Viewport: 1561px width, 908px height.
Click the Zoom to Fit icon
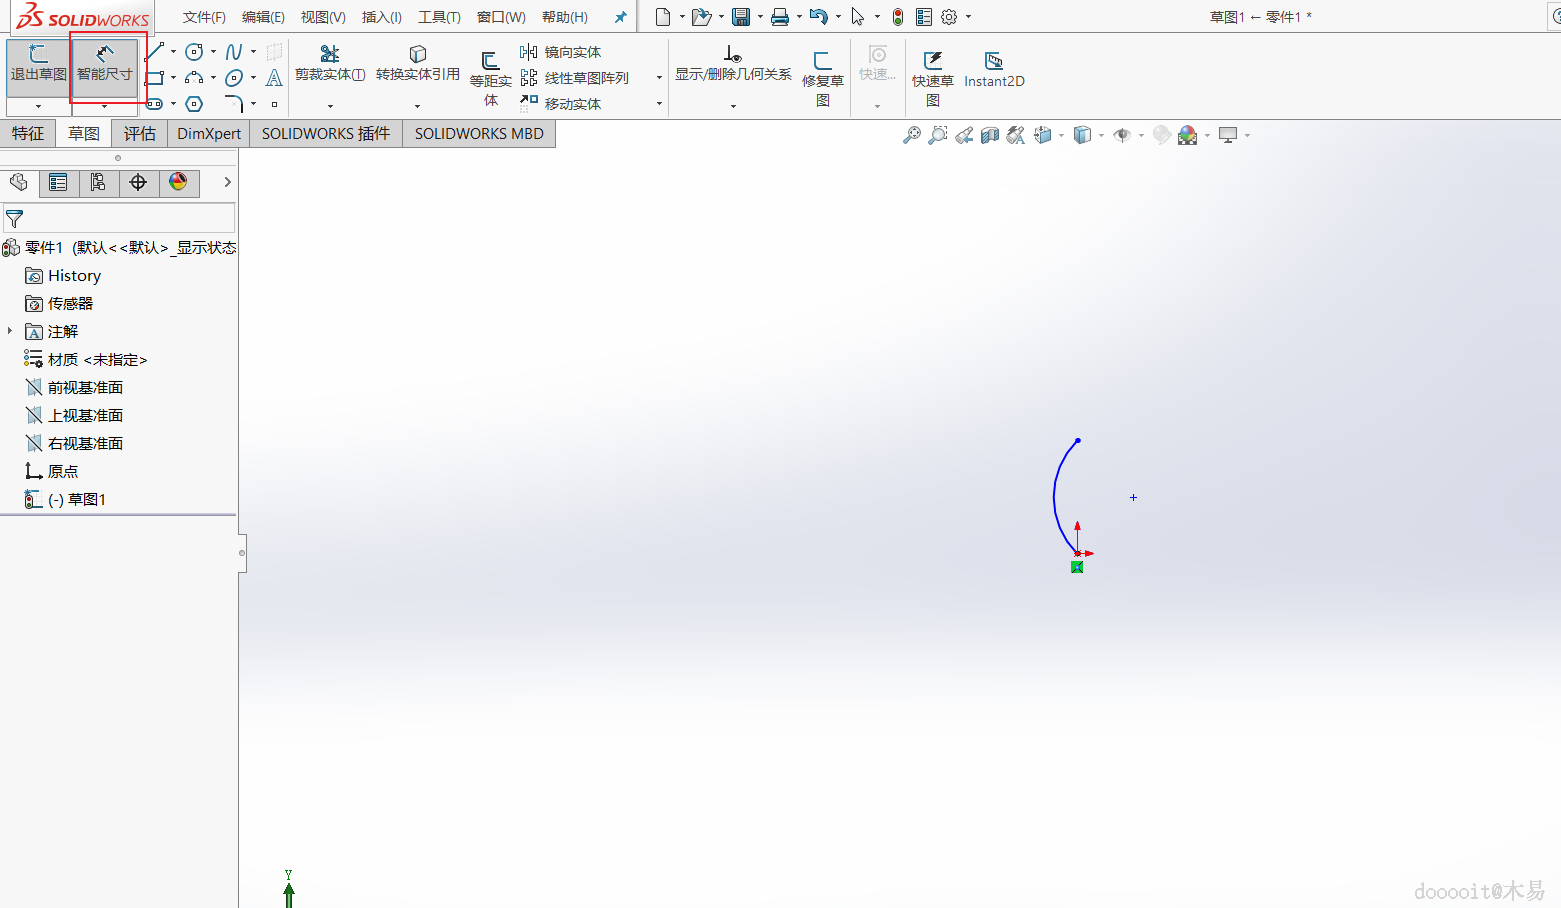click(x=912, y=135)
